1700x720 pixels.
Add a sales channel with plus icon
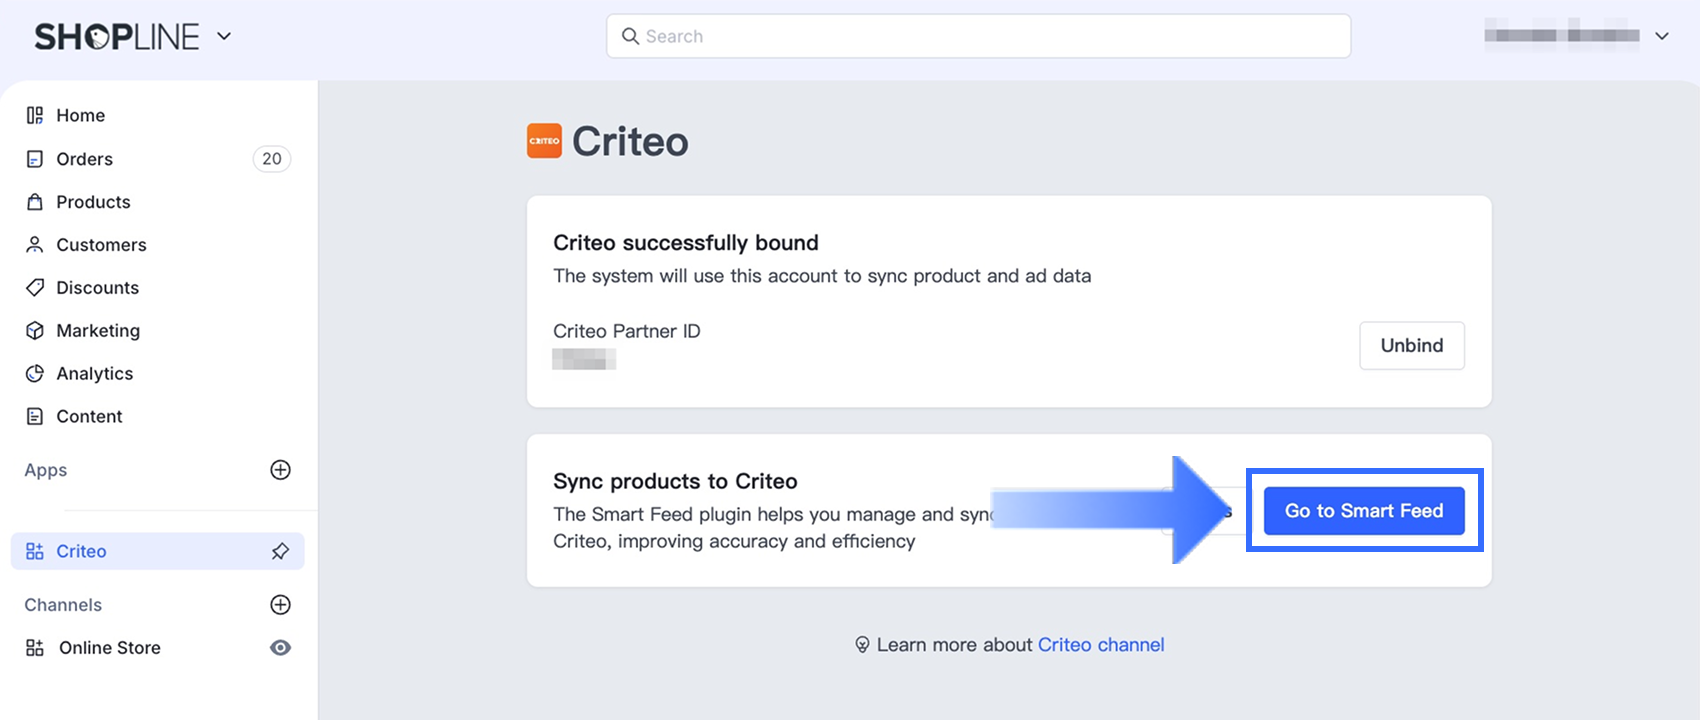(x=281, y=605)
